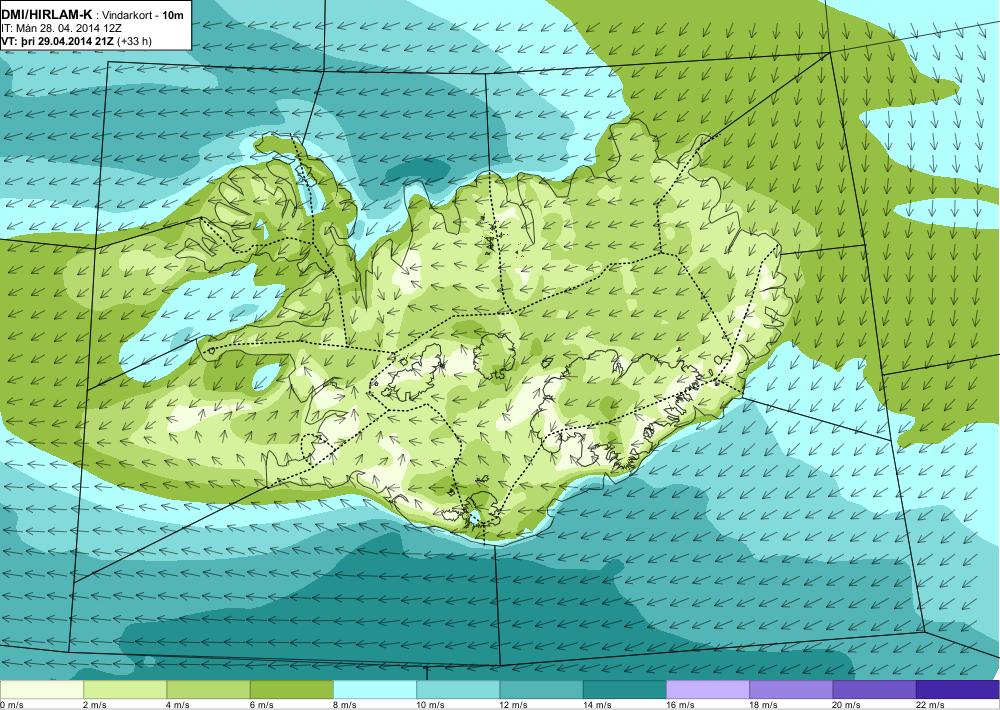Choose the dark indigo 22 m/s legend swatch
1000x710 pixels.
(957, 690)
